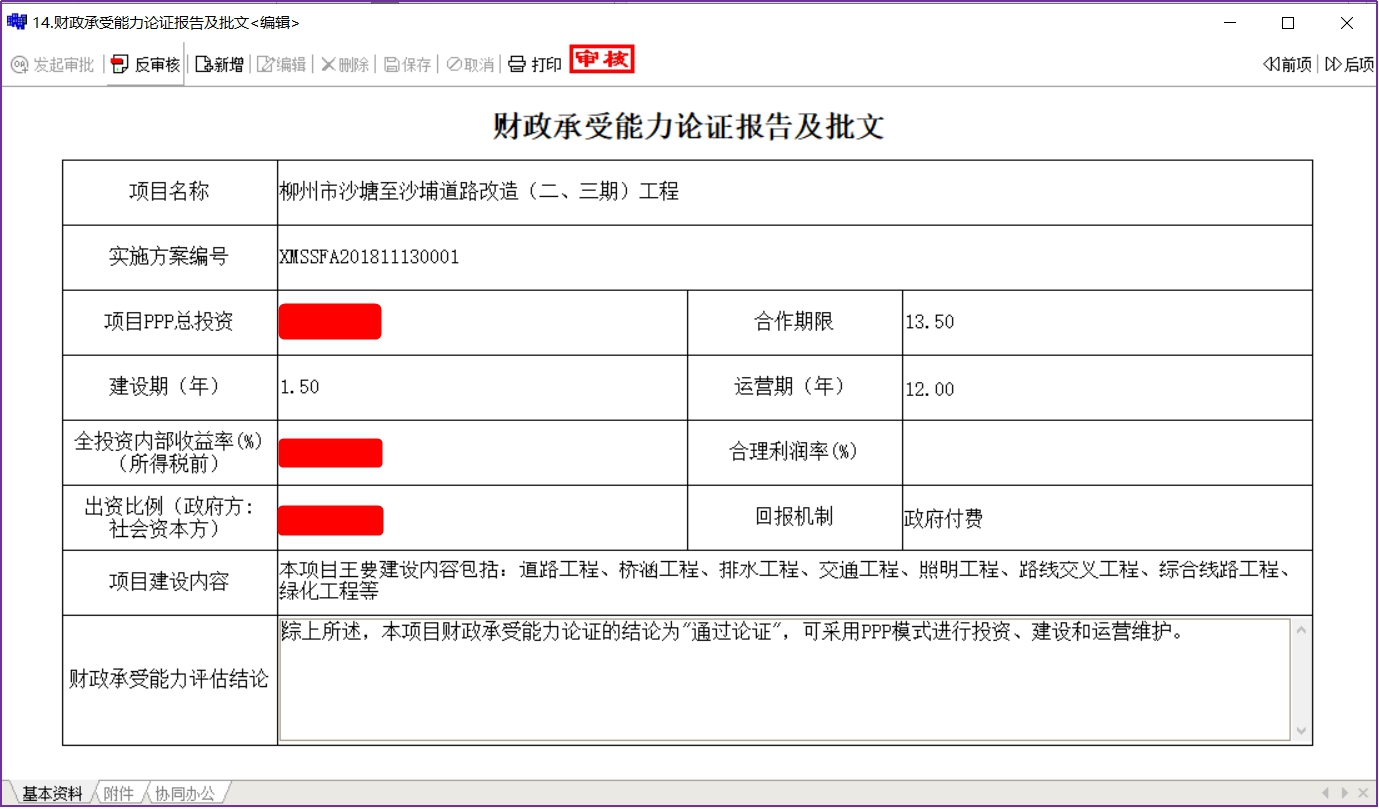The width and height of the screenshot is (1379, 809).
Task: Click the 回报机制 value 政府付费
Action: 943,518
